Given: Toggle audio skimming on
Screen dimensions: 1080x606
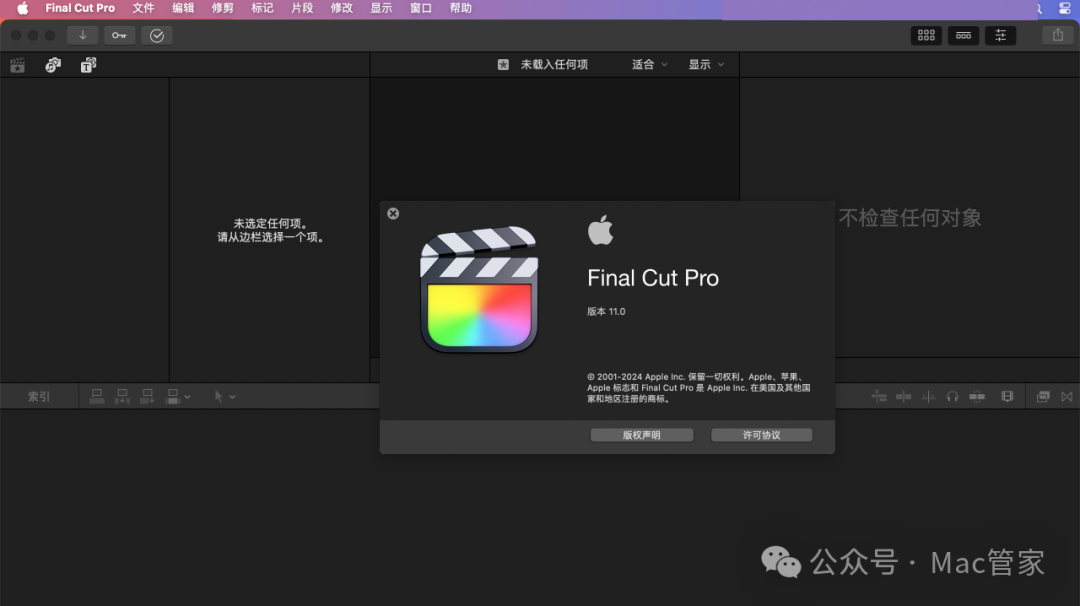Looking at the screenshot, I should [926, 396].
